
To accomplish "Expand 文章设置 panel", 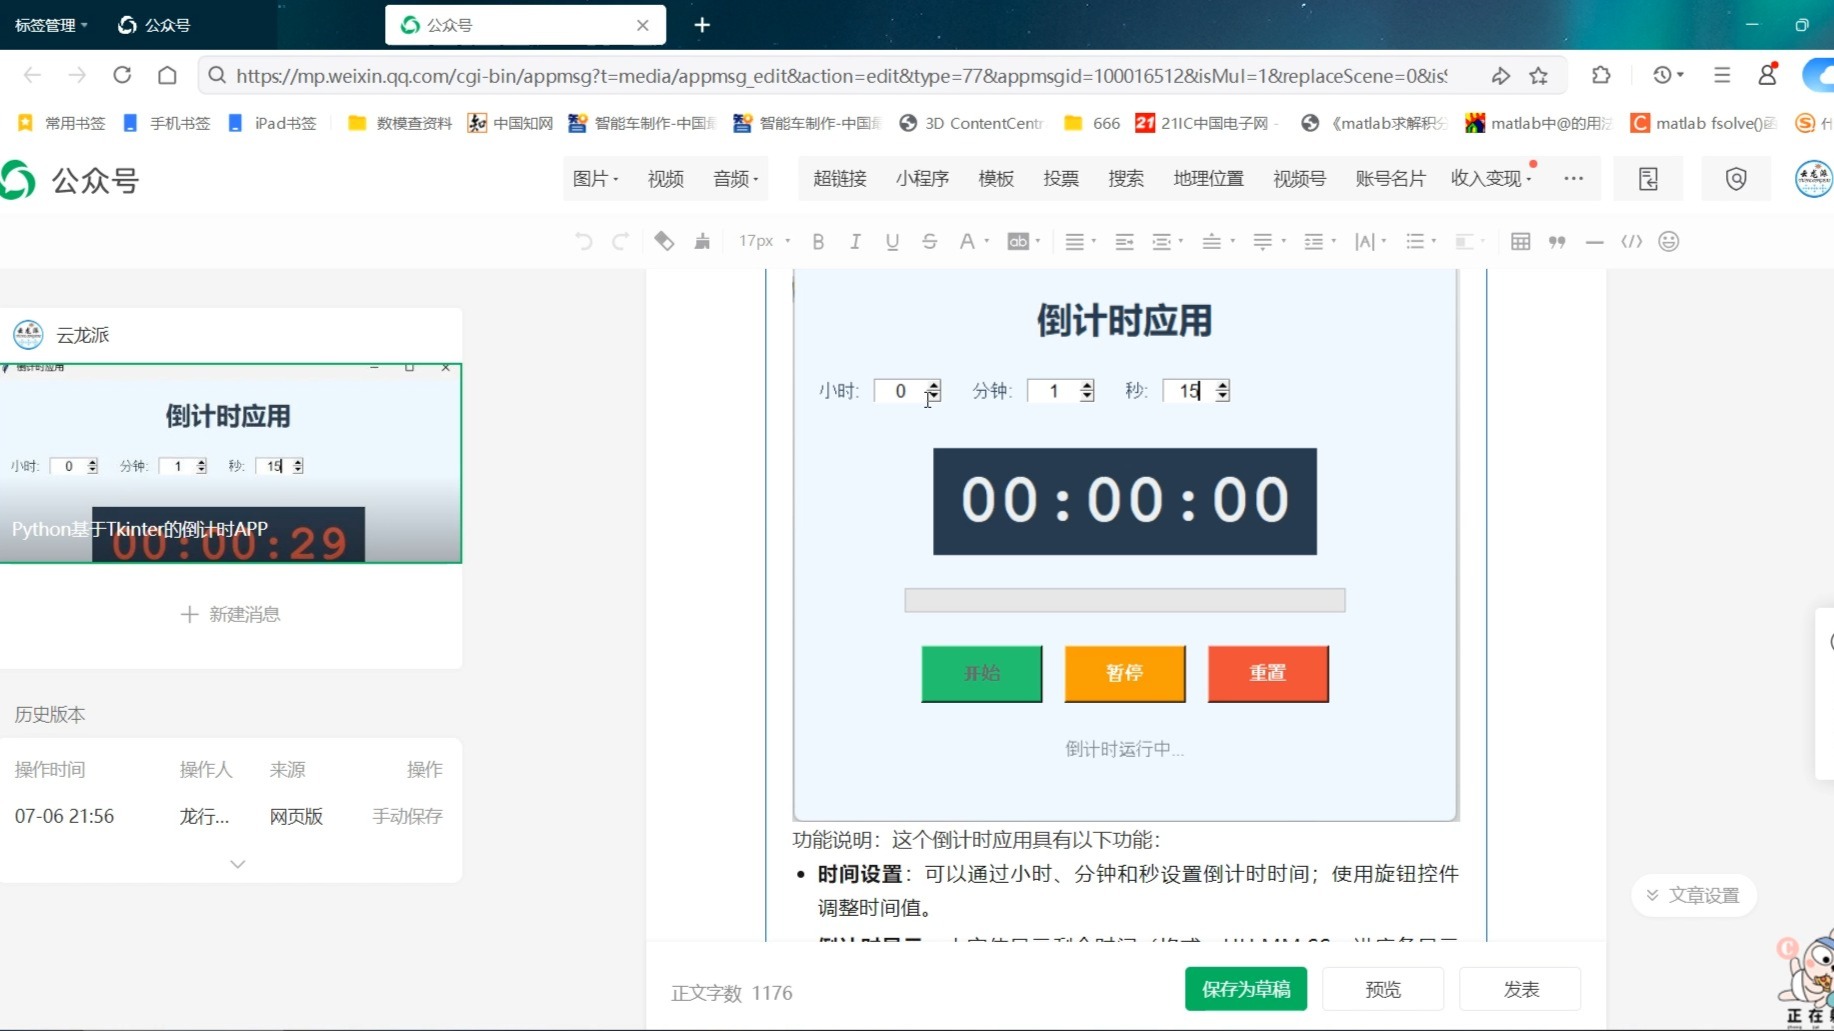I will [x=1694, y=895].
